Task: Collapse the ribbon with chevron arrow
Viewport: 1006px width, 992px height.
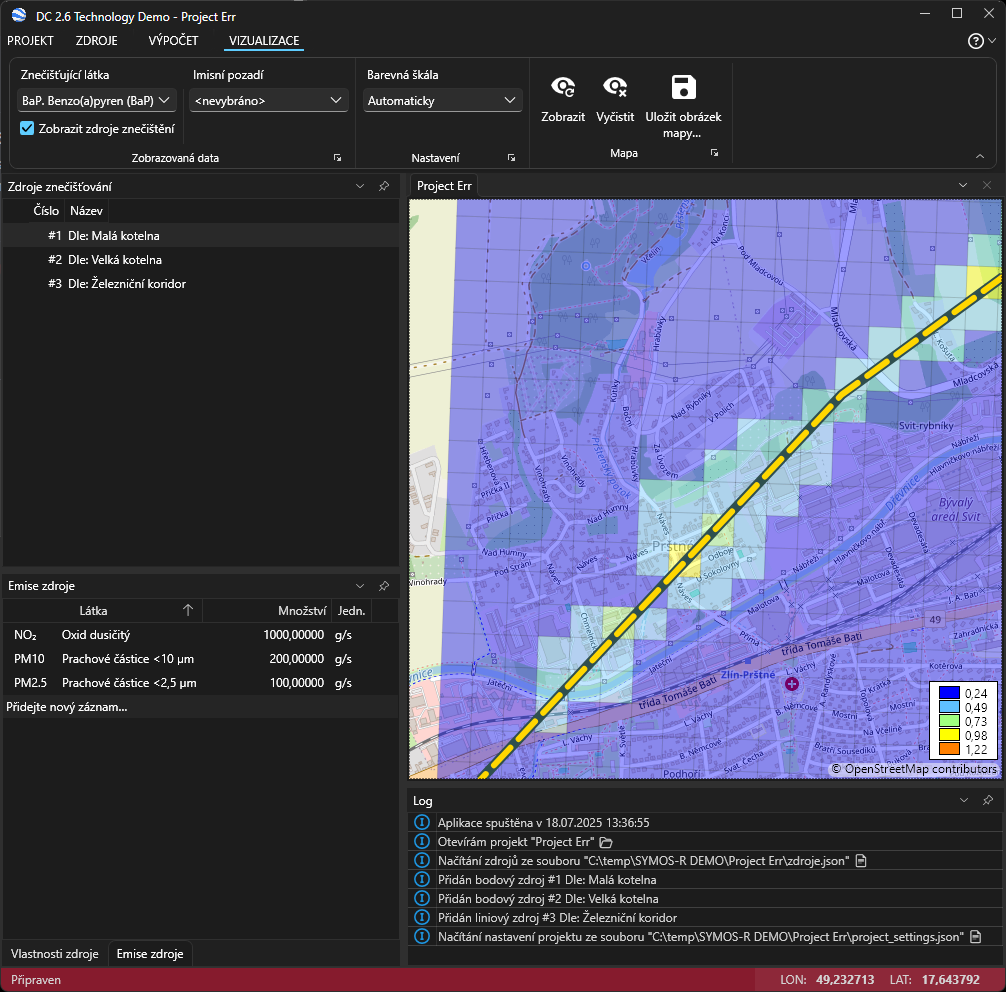Action: 979,156
